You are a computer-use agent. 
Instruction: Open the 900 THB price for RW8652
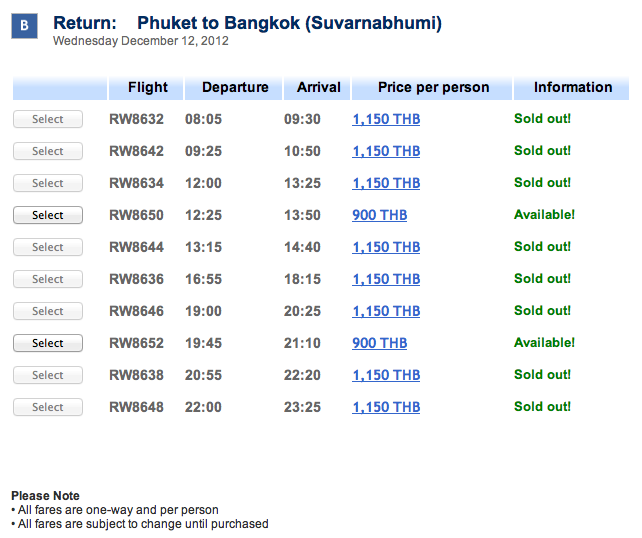click(x=380, y=343)
